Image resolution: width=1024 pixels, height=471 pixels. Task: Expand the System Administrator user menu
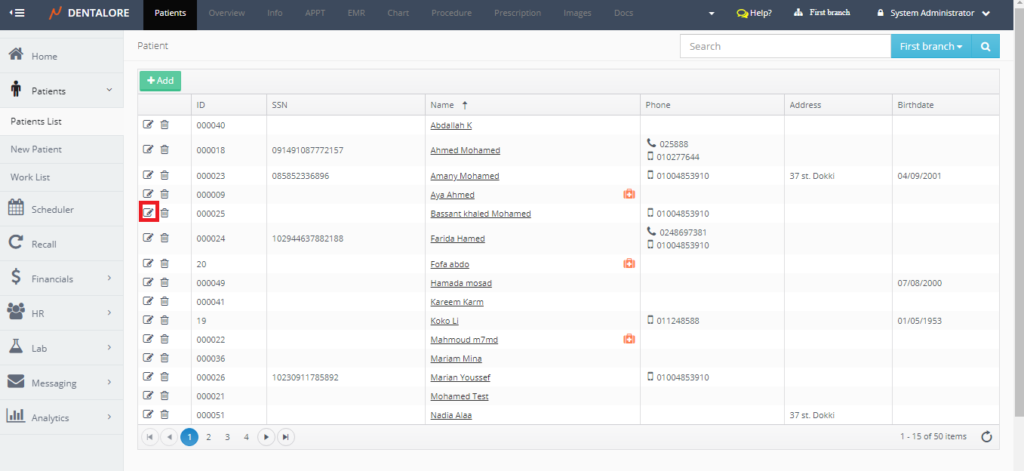click(933, 13)
